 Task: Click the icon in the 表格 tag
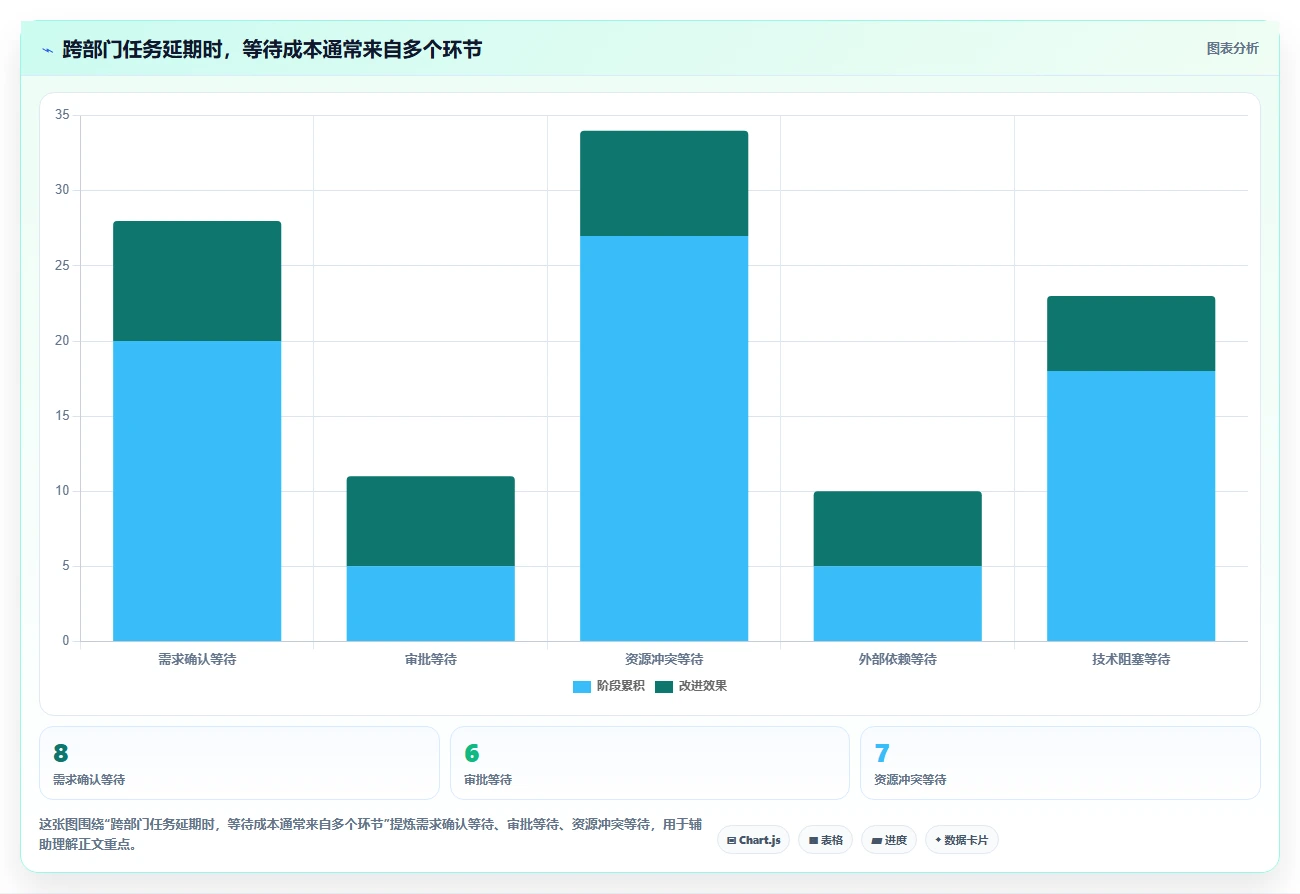tap(813, 841)
